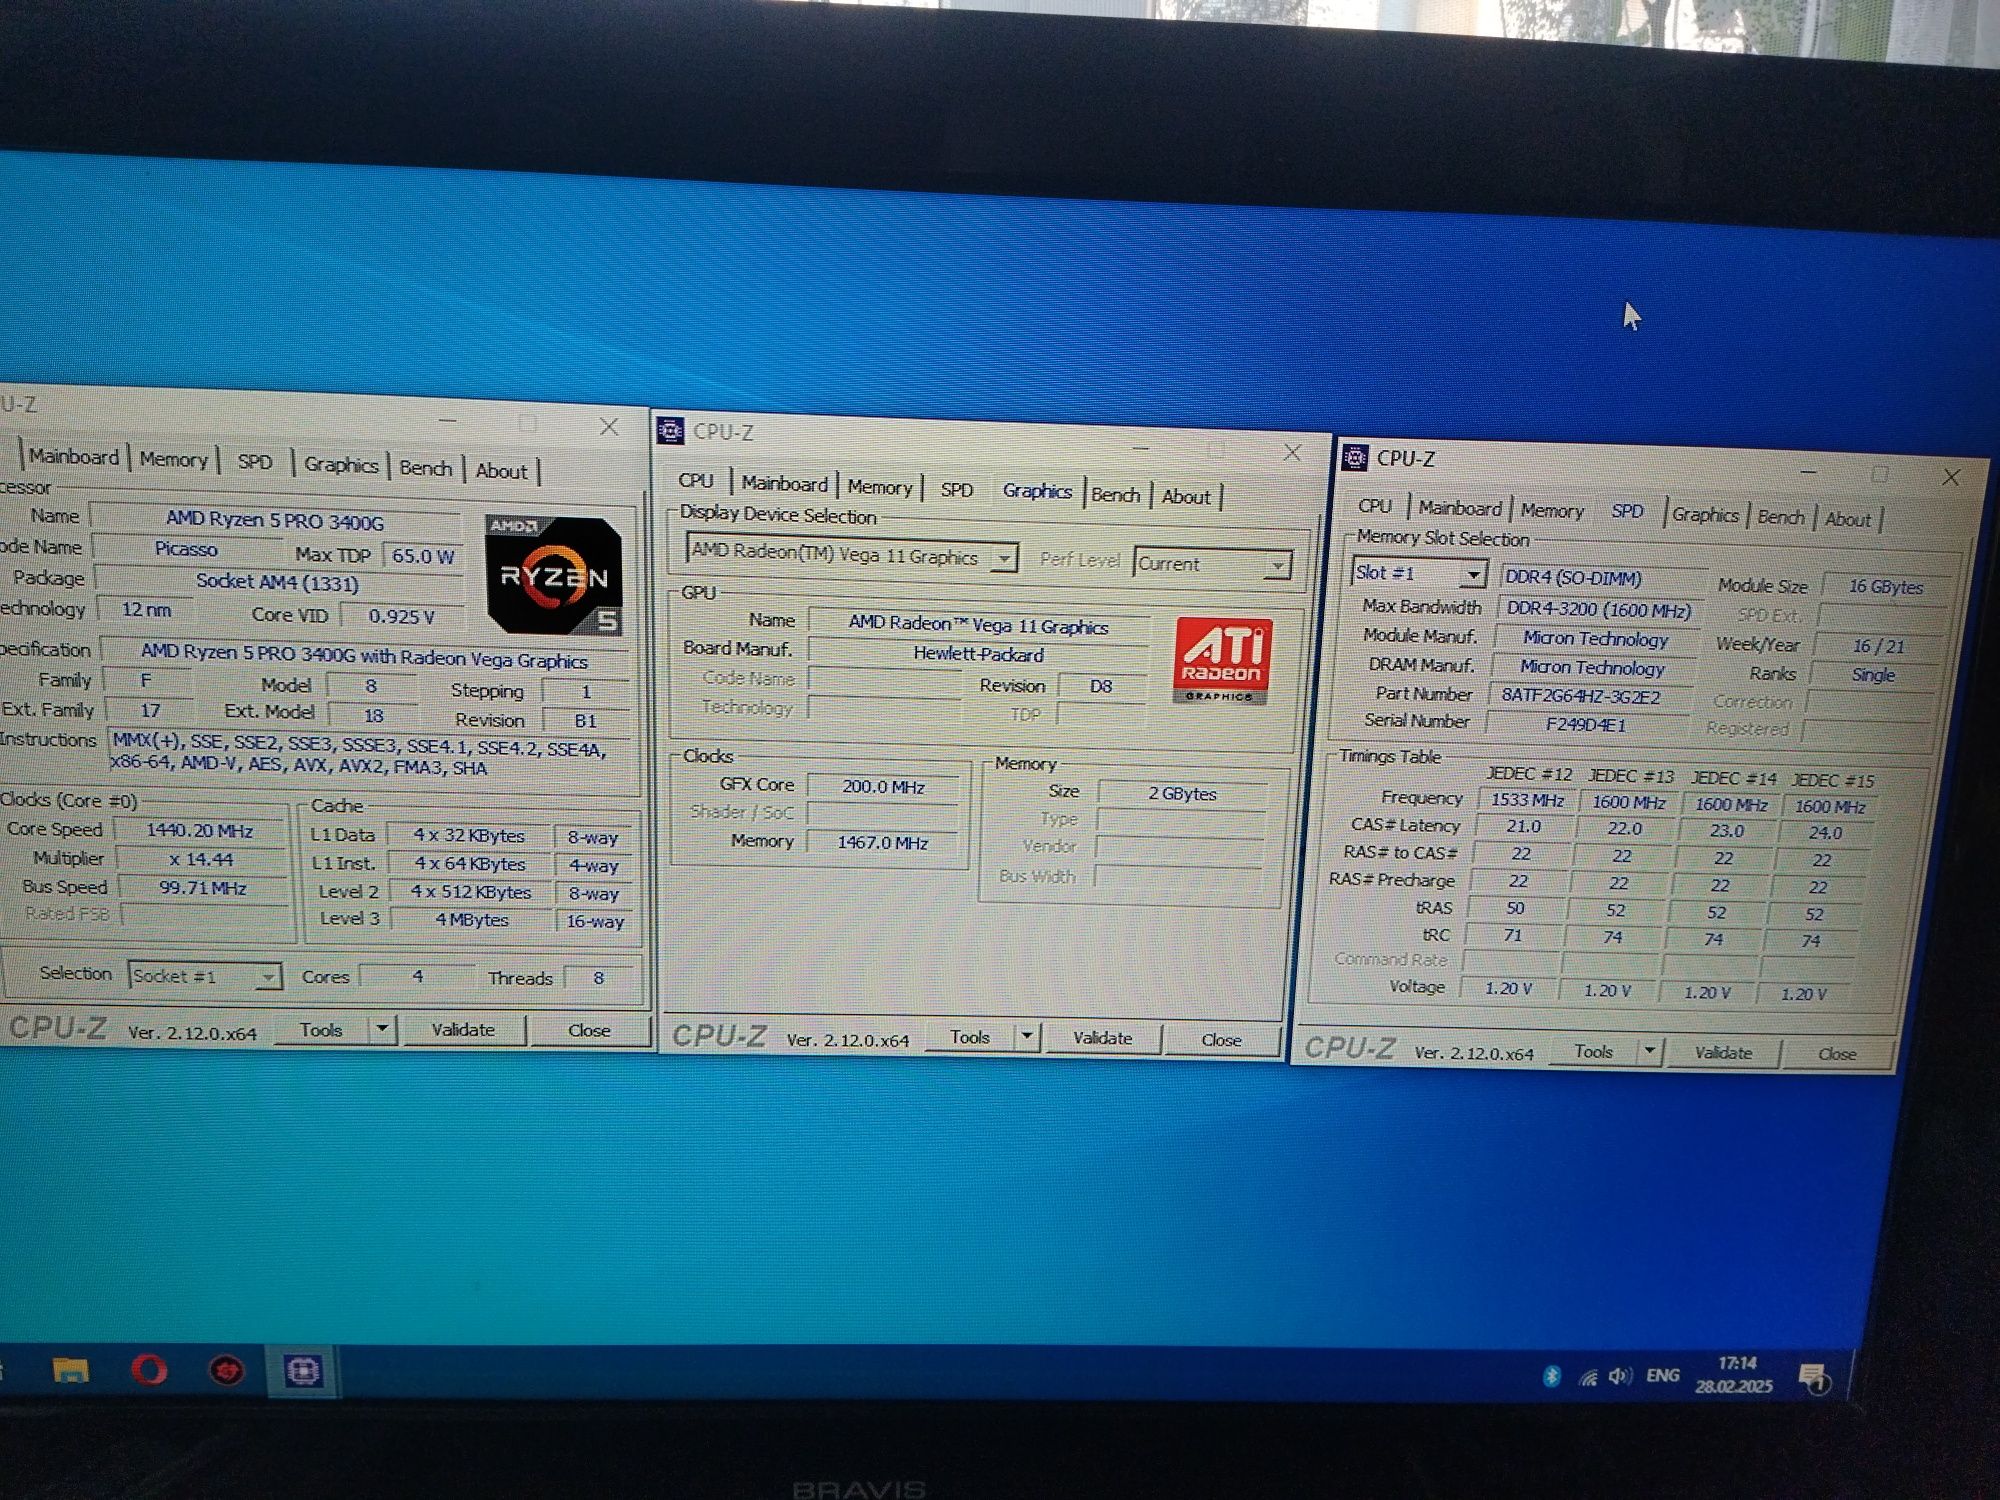Click Tools button in middle window

[x=969, y=1037]
